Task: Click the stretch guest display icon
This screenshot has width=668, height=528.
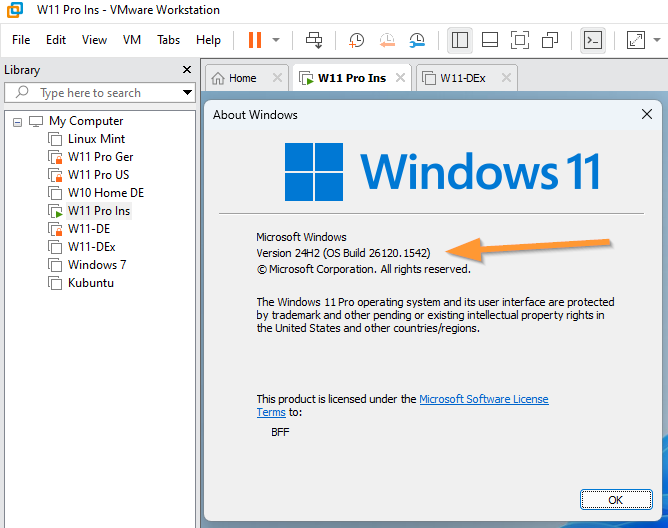Action: click(x=636, y=40)
